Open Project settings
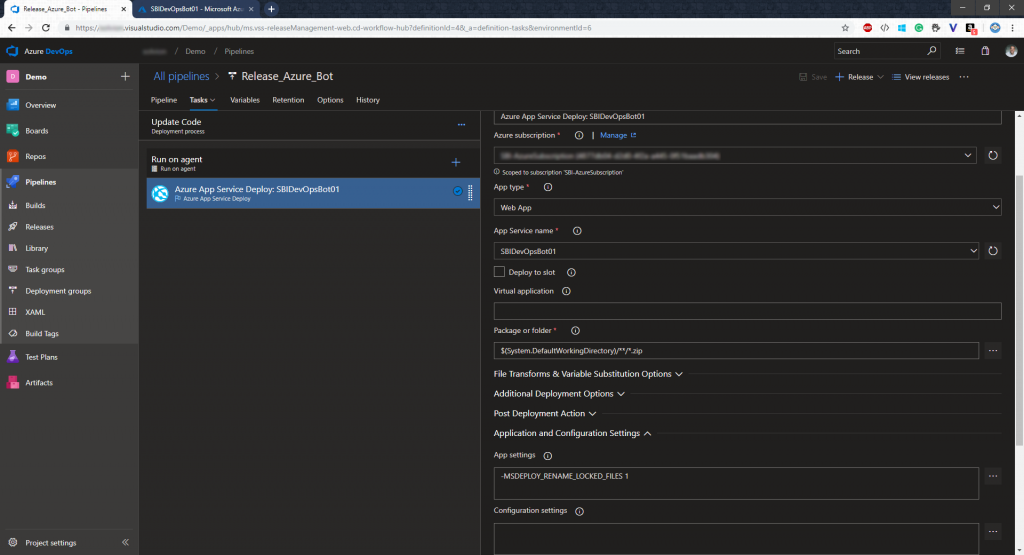Screen dimensions: 1024x555 51,543
